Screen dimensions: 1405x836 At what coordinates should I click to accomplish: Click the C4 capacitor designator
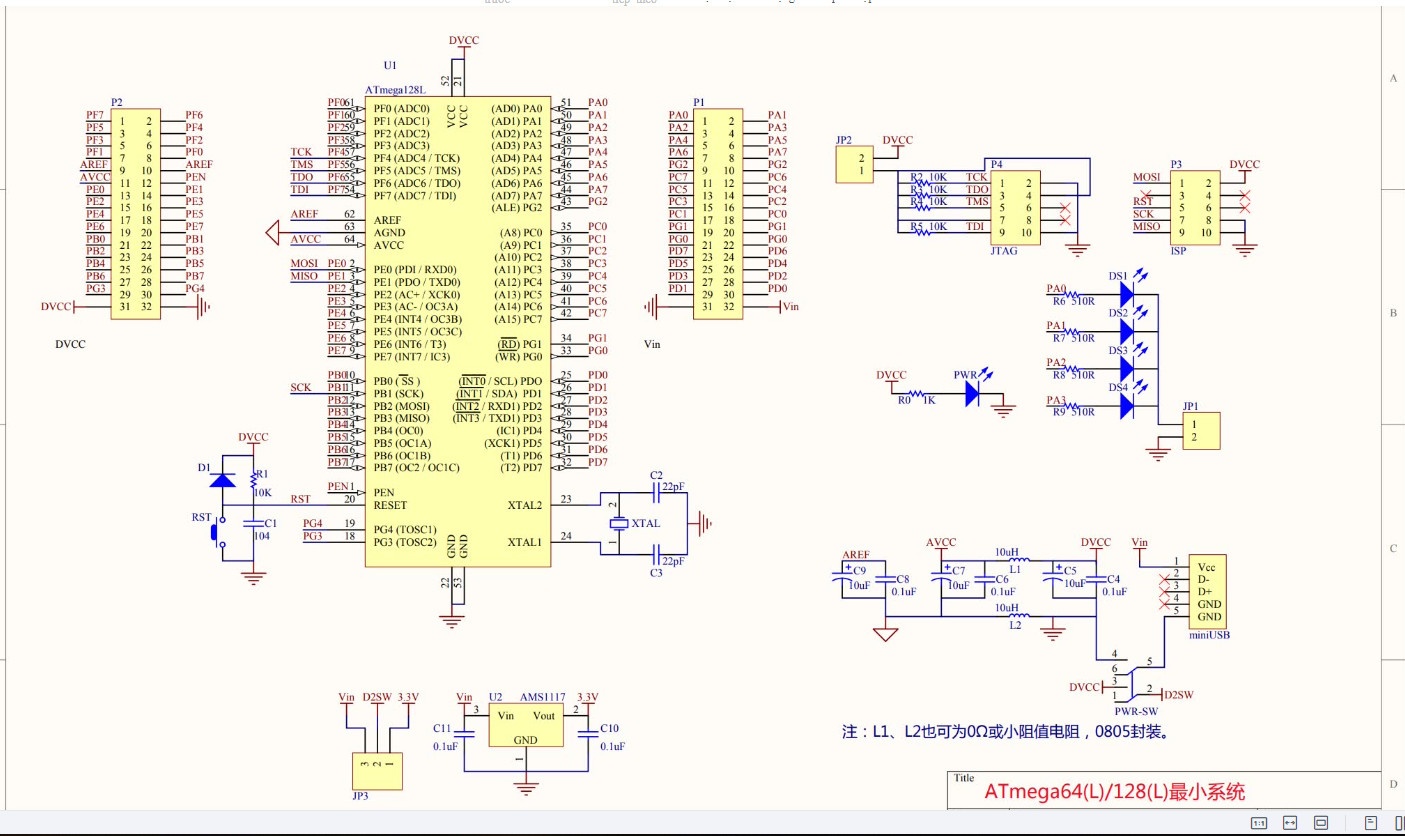[x=1114, y=579]
